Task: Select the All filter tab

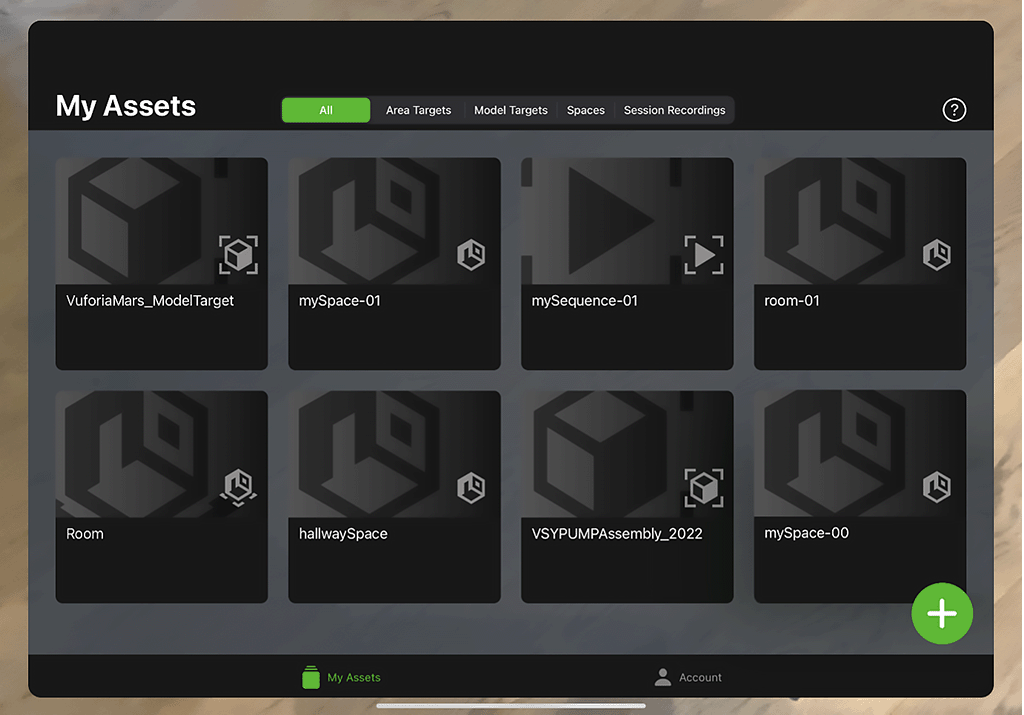Action: coord(326,110)
